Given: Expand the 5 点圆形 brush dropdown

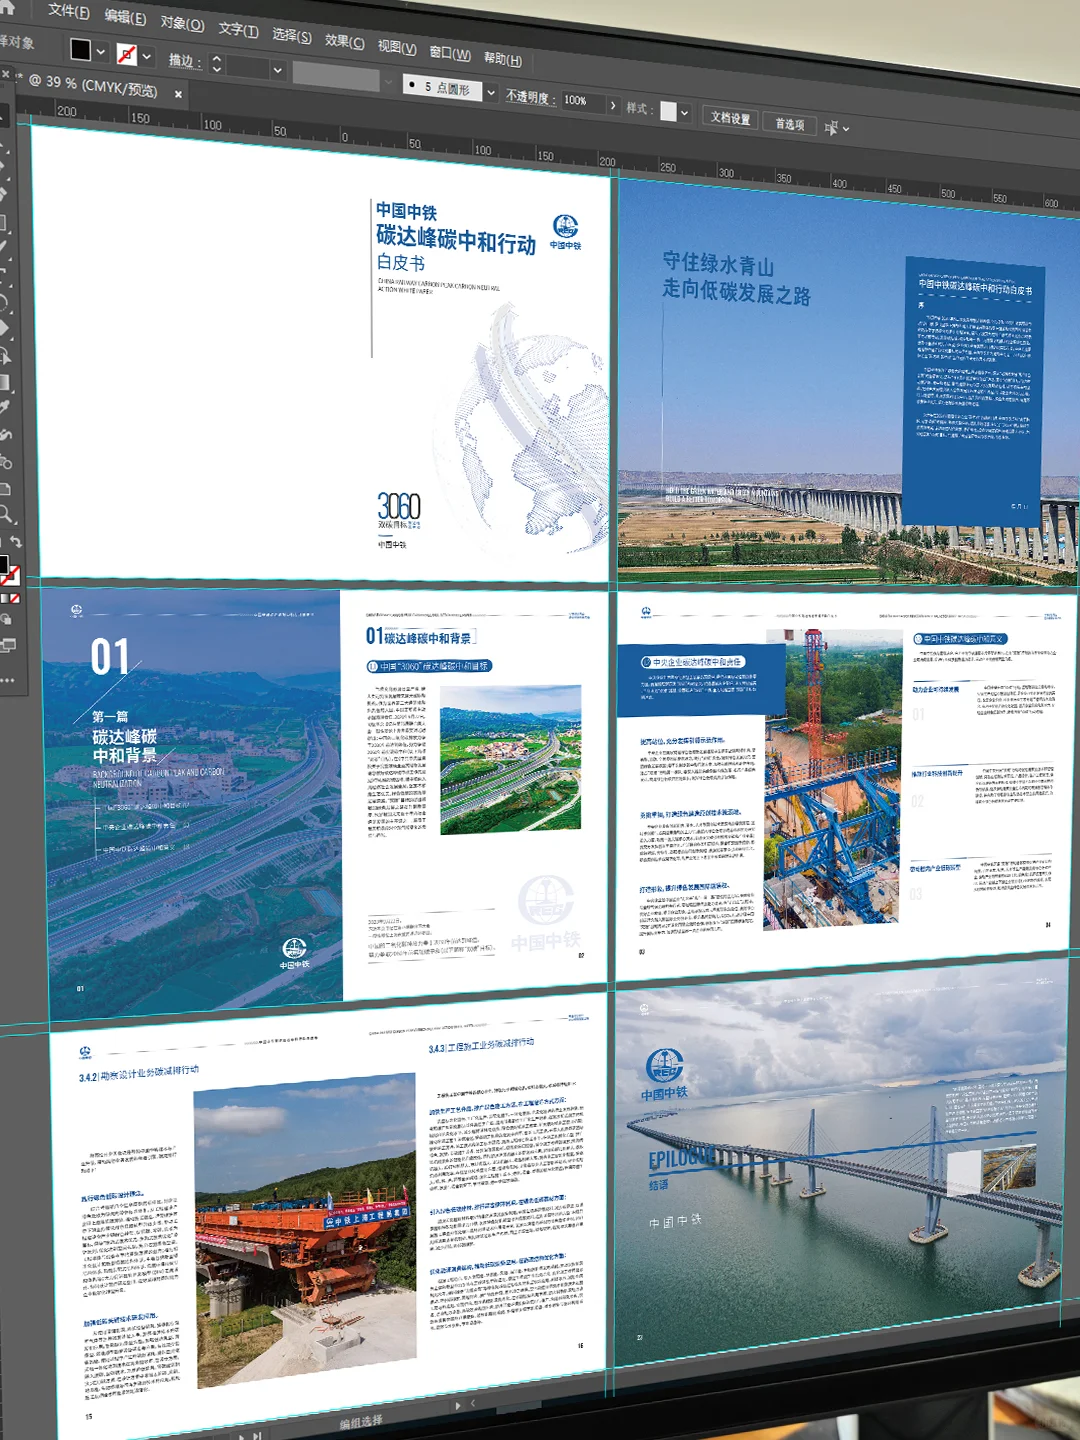Looking at the screenshot, I should (491, 92).
